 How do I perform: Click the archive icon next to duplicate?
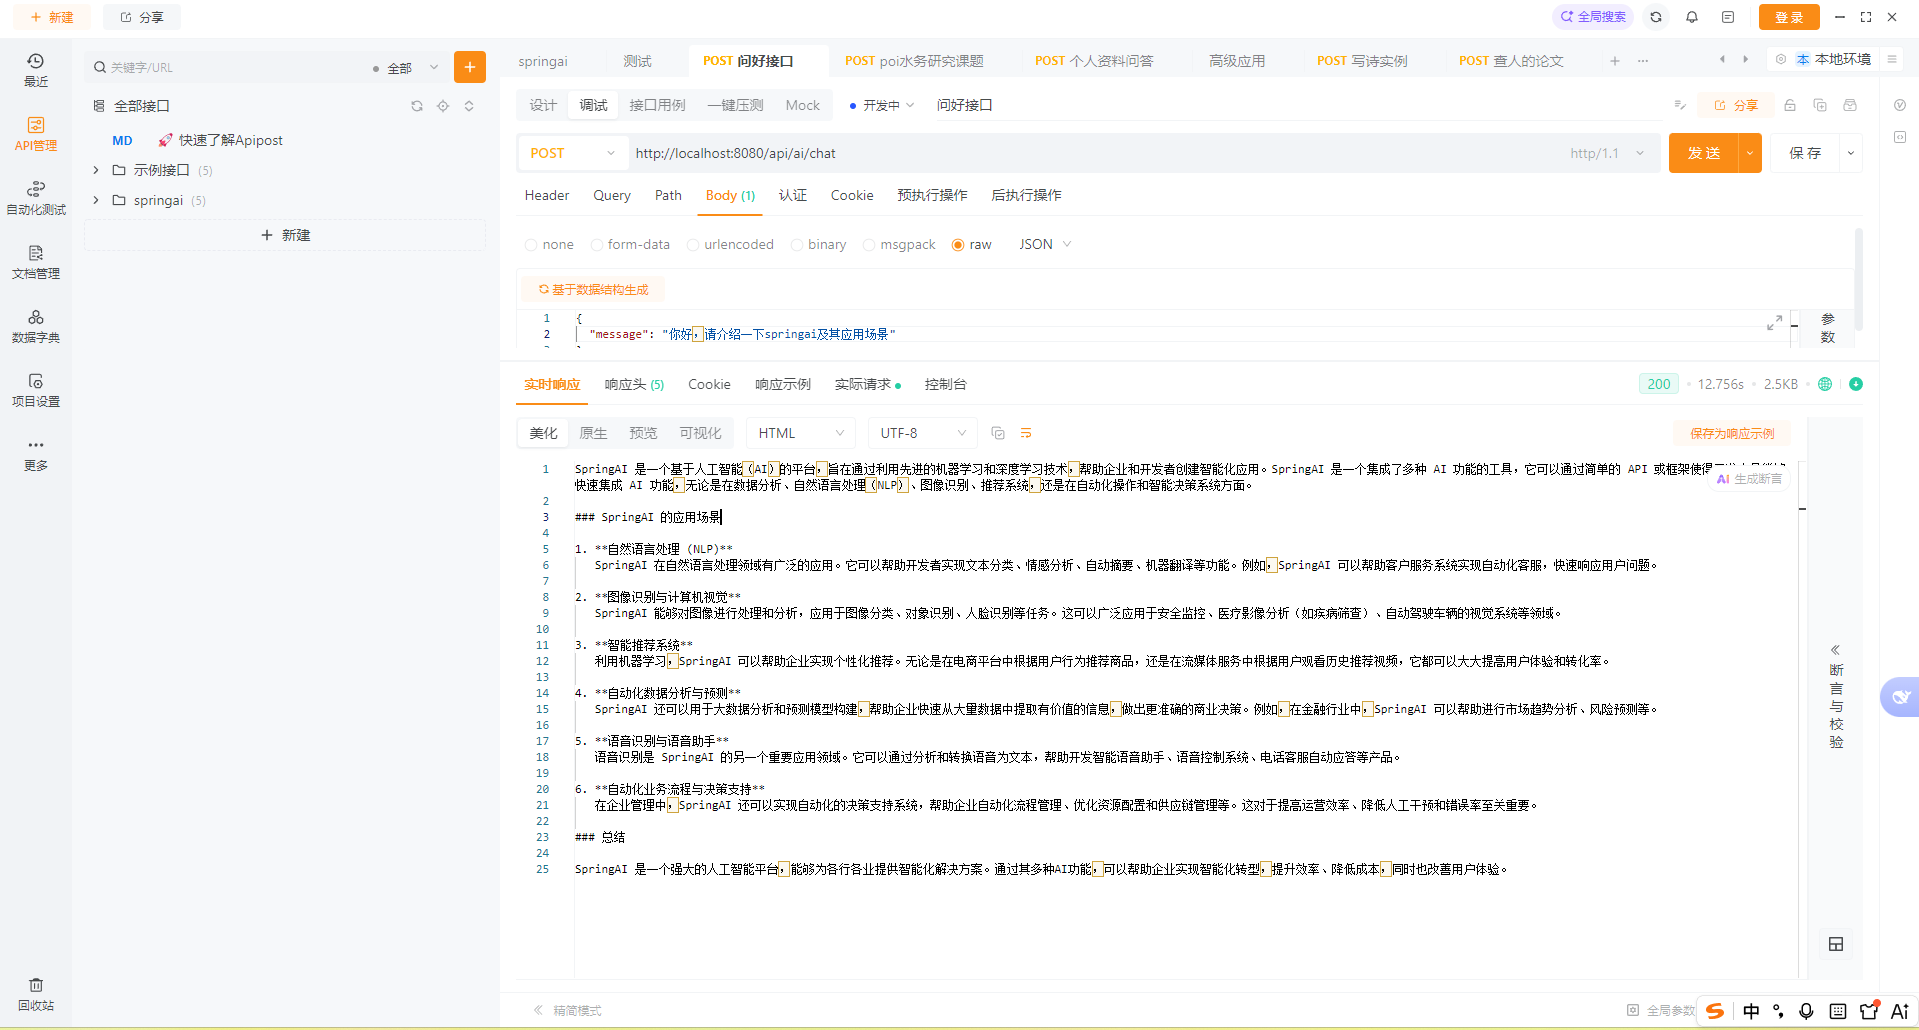click(x=1850, y=105)
